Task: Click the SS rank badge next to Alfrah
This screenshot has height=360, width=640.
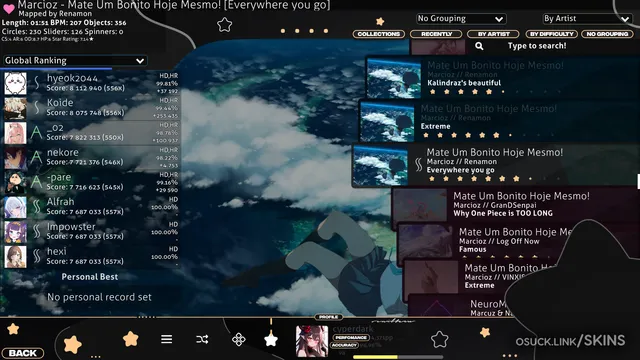Action: coord(37,207)
